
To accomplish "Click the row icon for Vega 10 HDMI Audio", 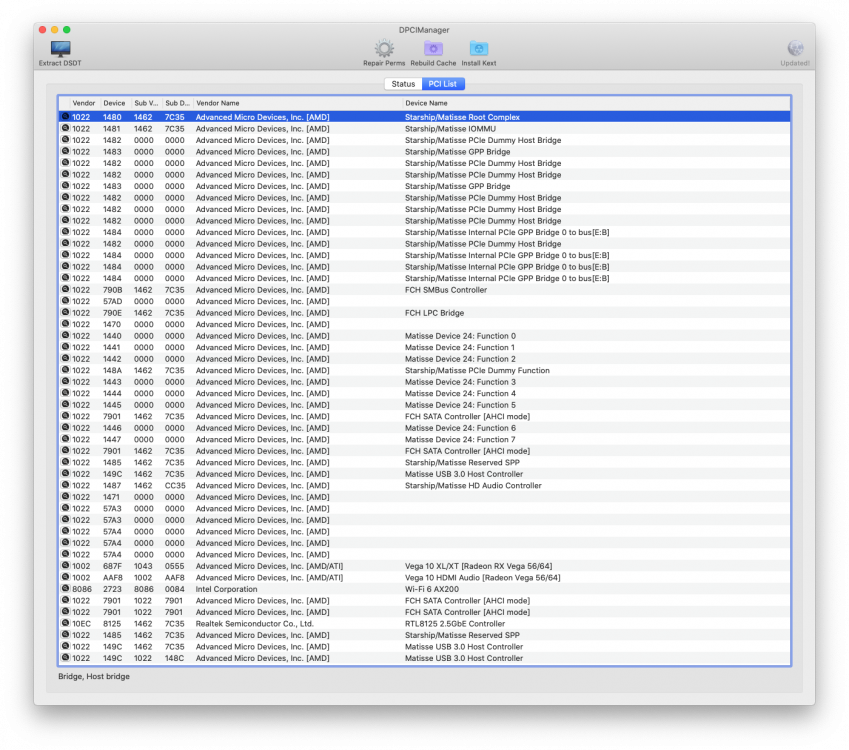I will click(x=66, y=577).
